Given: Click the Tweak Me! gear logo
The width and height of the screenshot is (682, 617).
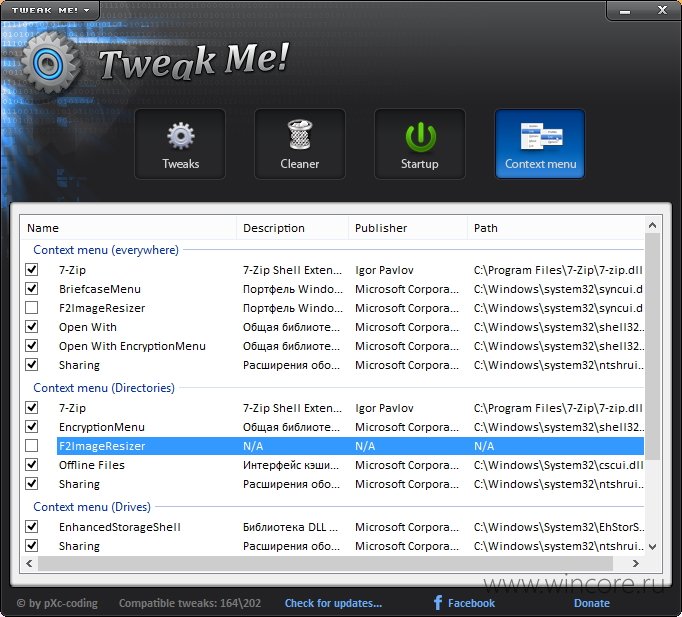Looking at the screenshot, I should point(50,64).
